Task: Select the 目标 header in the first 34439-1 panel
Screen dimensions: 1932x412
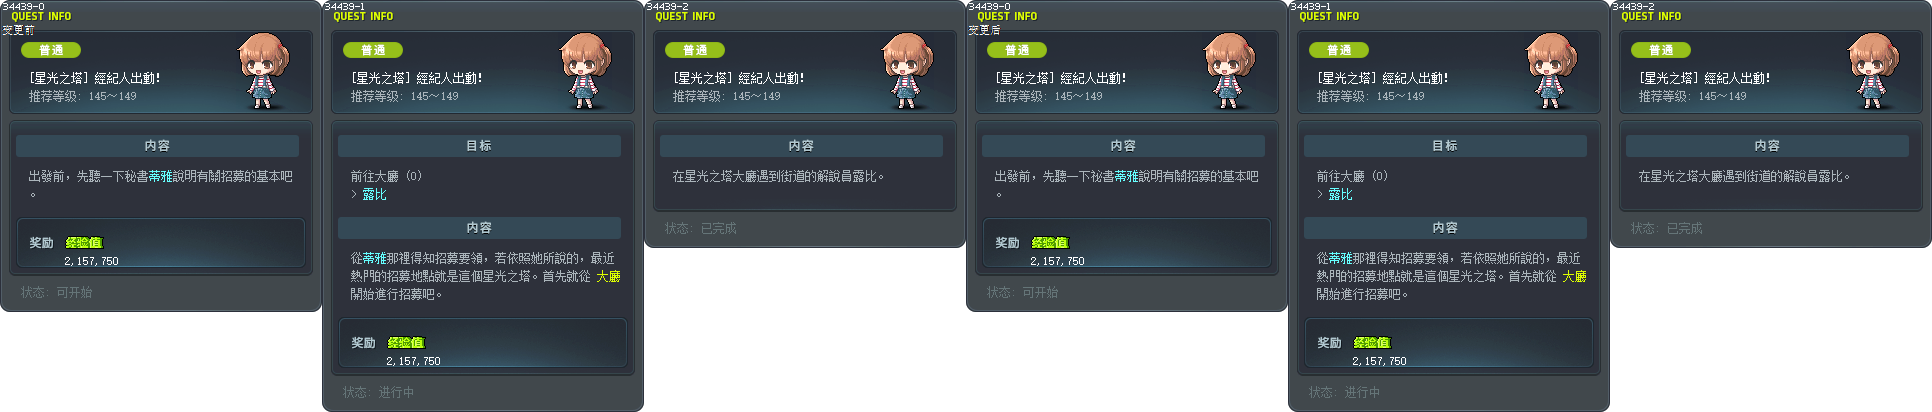Action: pos(479,146)
